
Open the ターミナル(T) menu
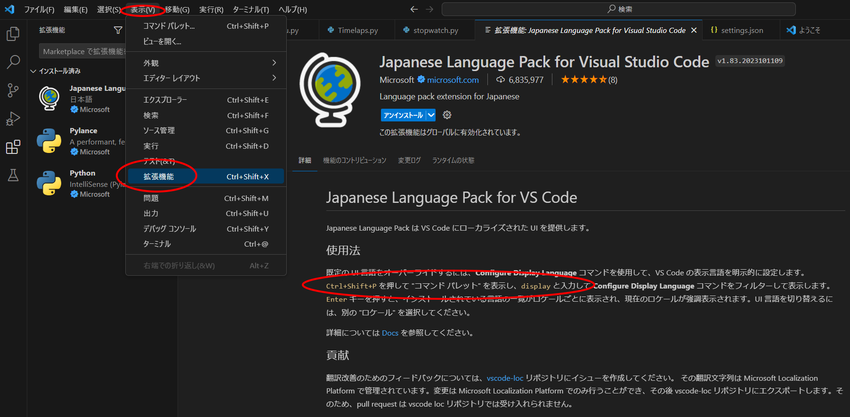click(250, 10)
